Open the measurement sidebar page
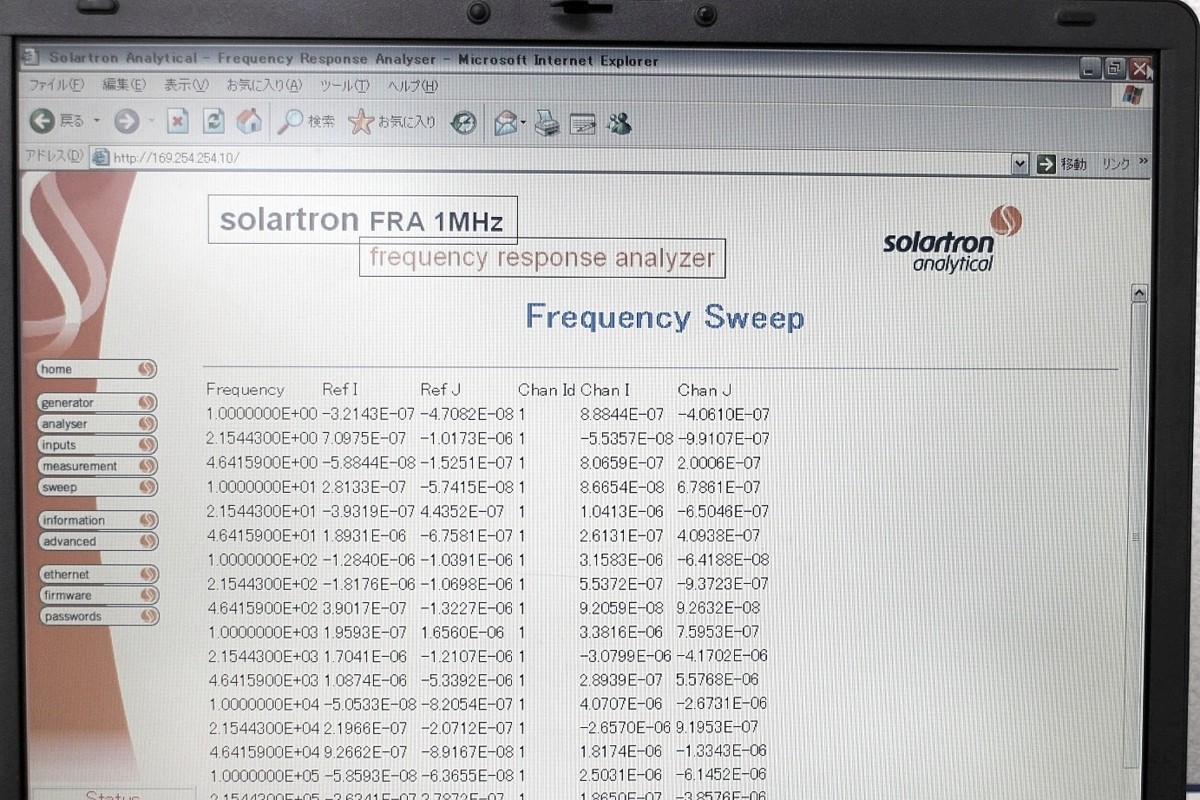 click(x=97, y=466)
